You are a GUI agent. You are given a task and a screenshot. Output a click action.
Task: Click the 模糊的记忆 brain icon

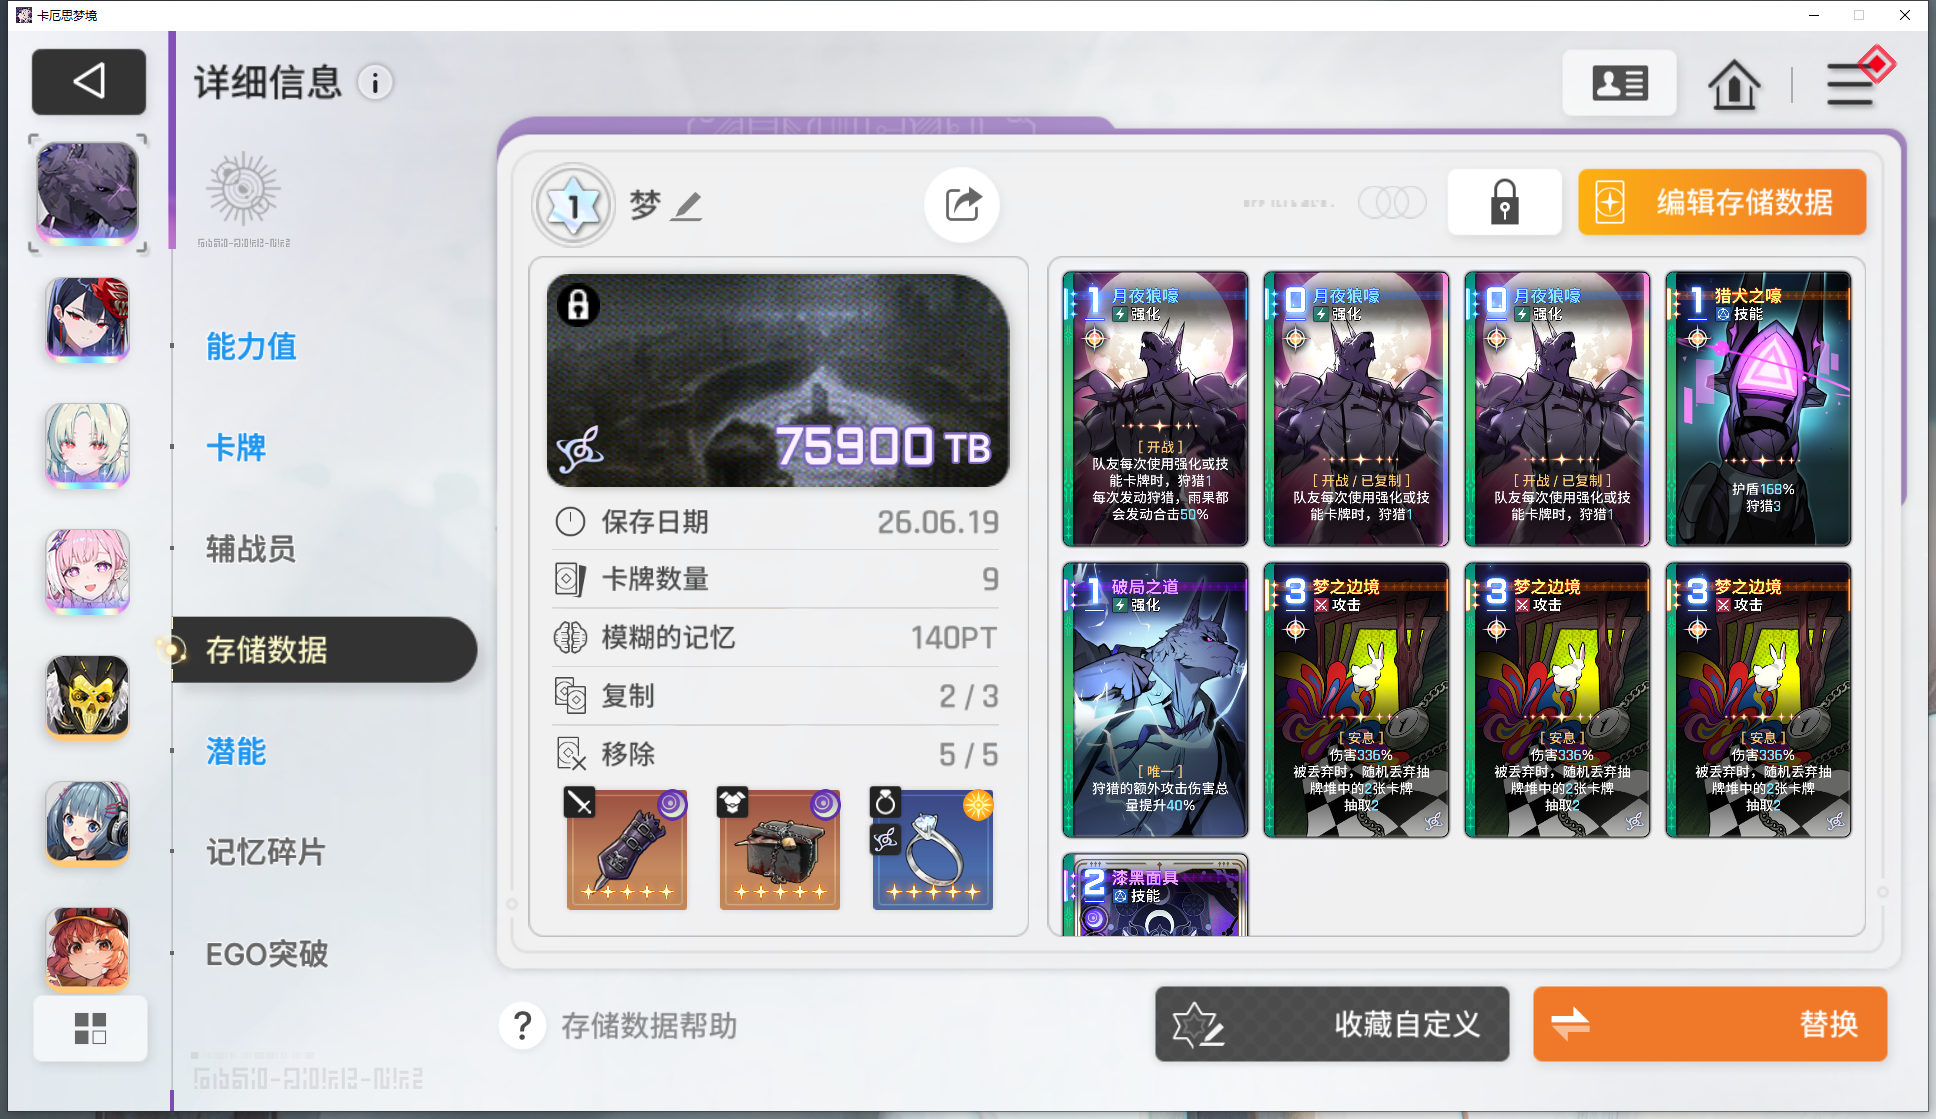pyautogui.click(x=570, y=638)
